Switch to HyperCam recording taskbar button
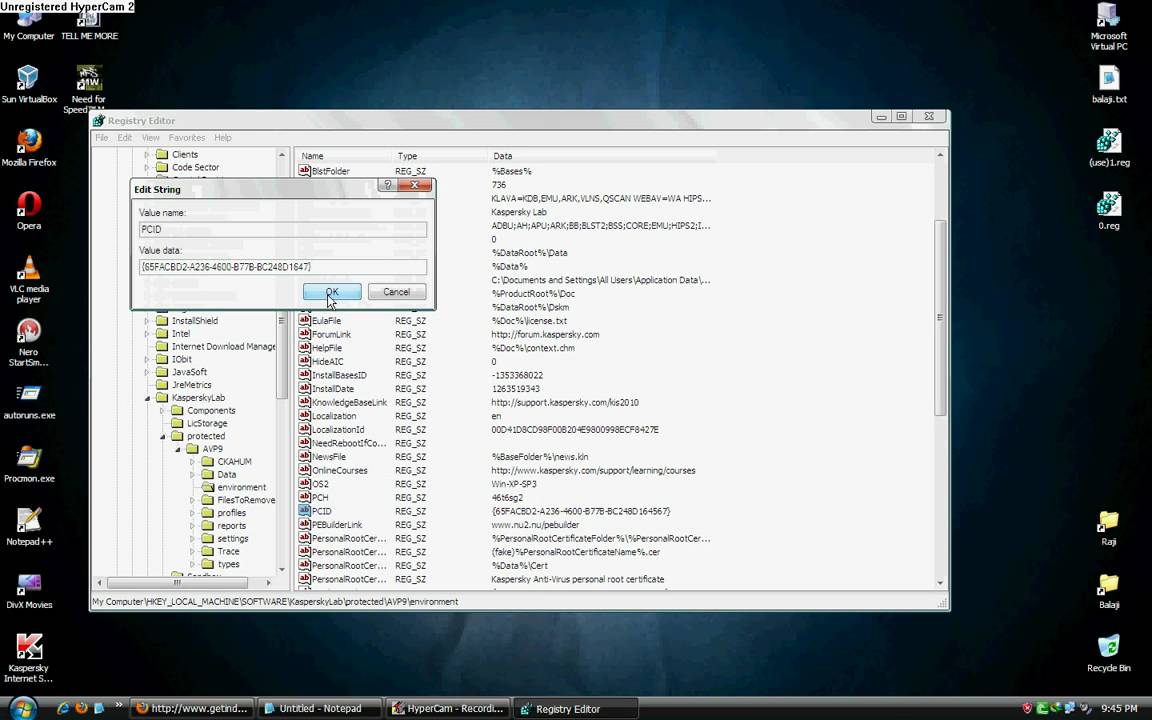1152x720 pixels. pos(448,708)
